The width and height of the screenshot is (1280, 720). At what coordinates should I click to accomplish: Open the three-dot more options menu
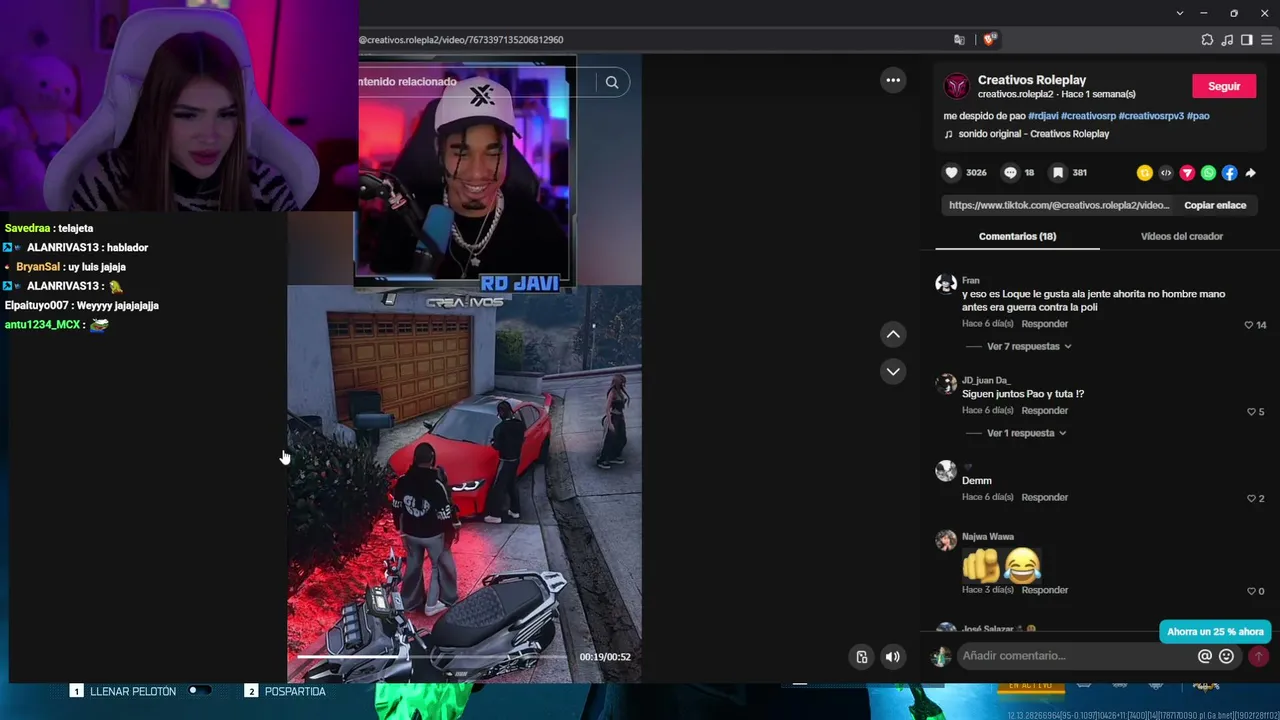click(x=893, y=80)
